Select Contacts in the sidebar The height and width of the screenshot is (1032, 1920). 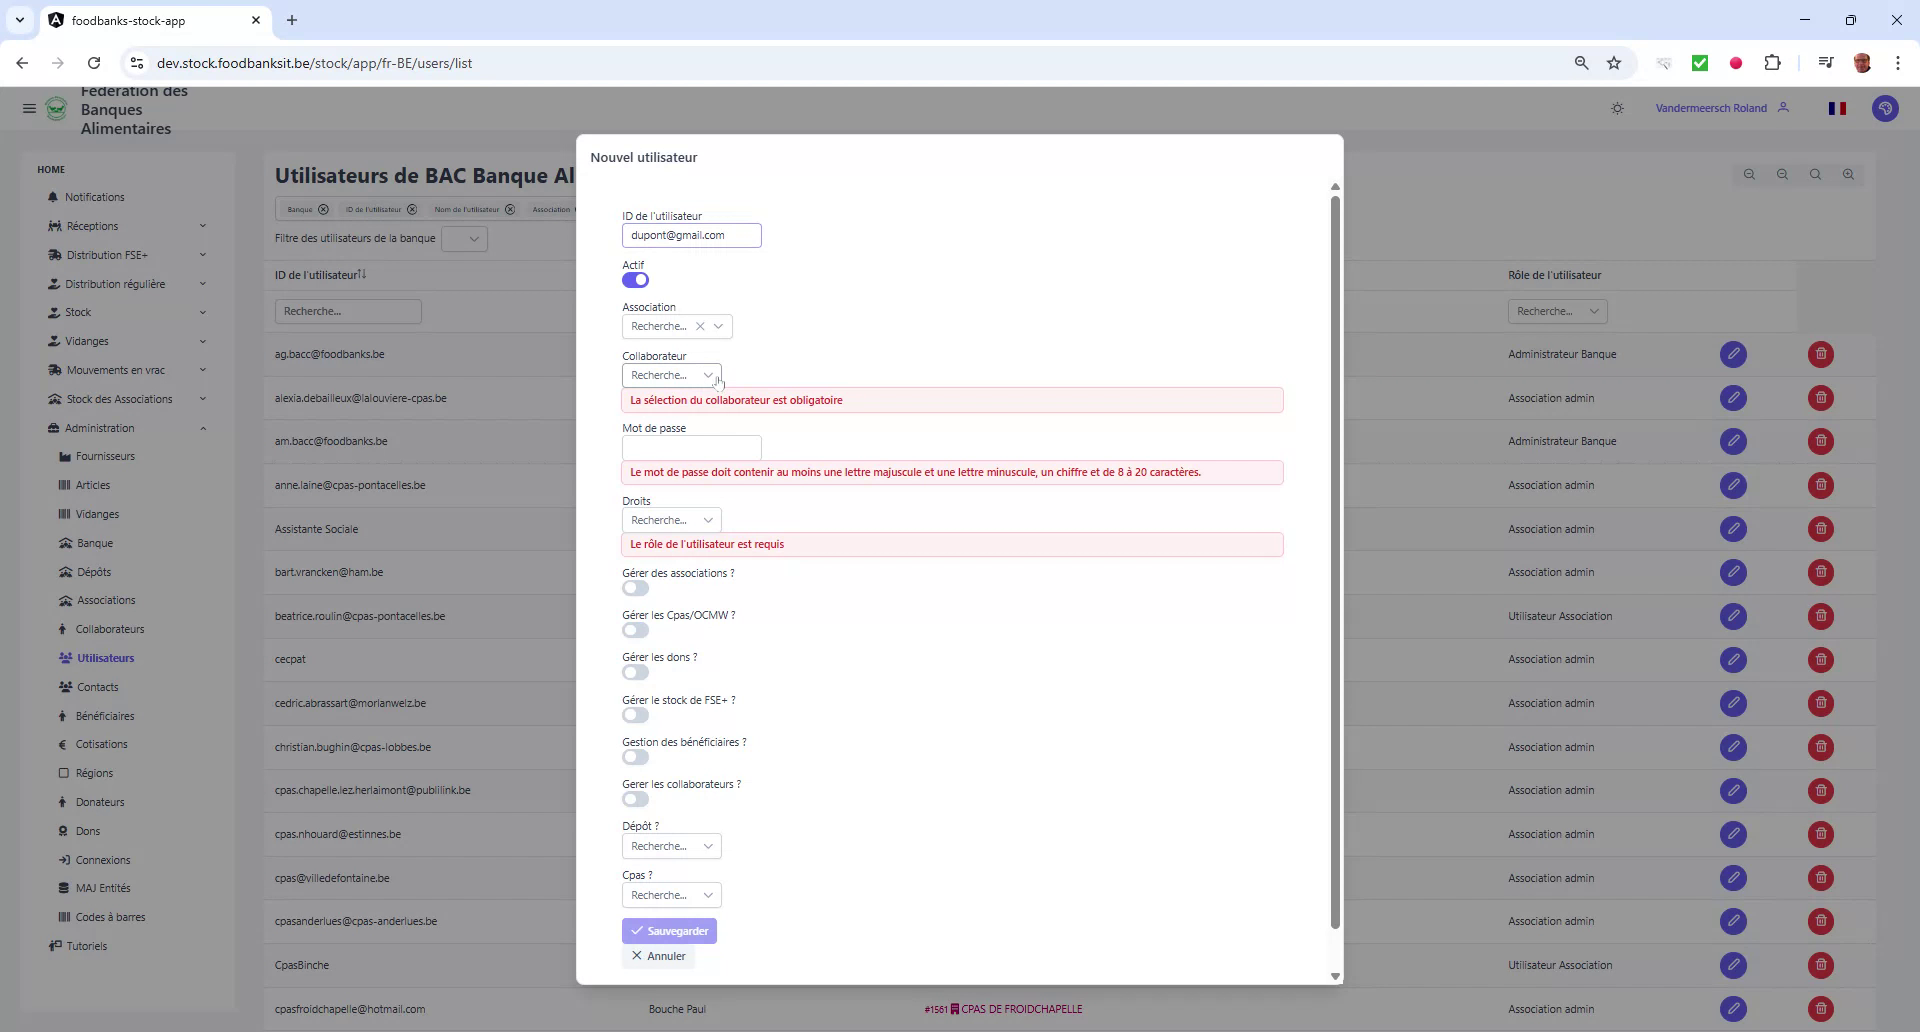pos(97,687)
